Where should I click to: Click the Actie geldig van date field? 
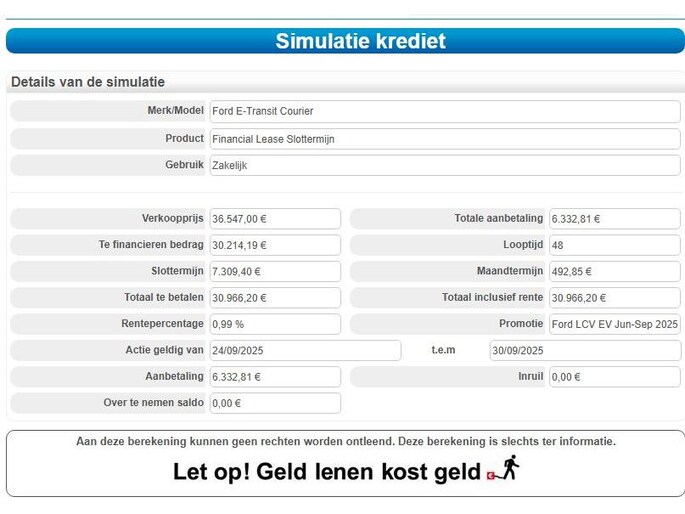[304, 350]
